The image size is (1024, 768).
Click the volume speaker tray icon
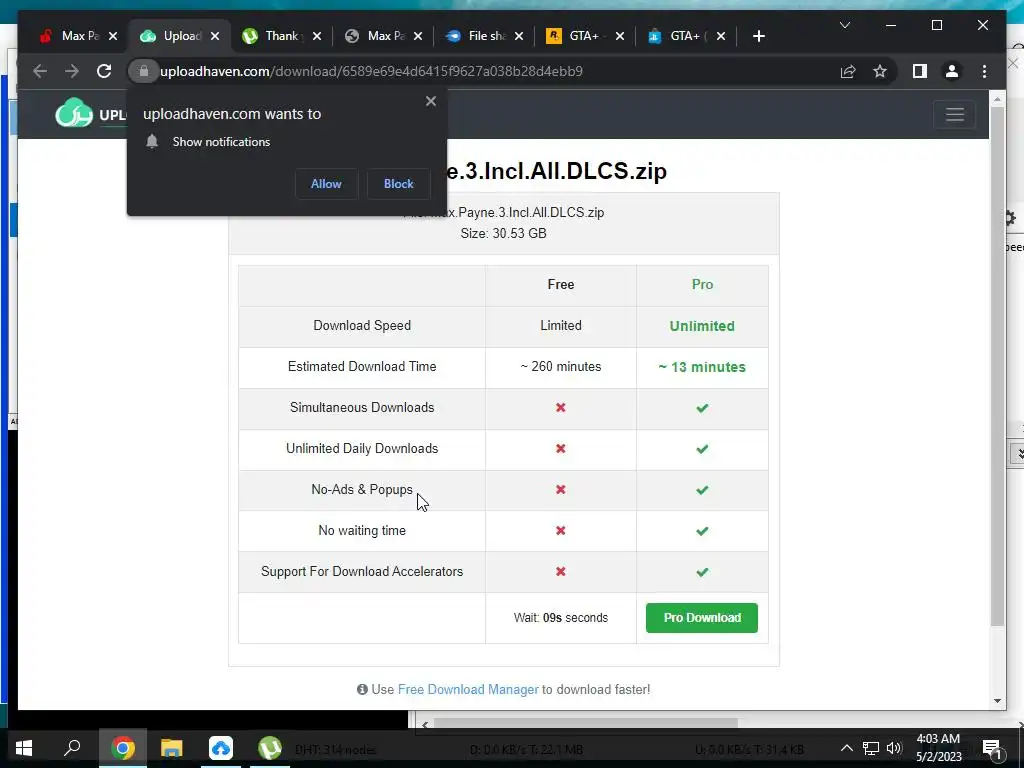tap(894, 748)
